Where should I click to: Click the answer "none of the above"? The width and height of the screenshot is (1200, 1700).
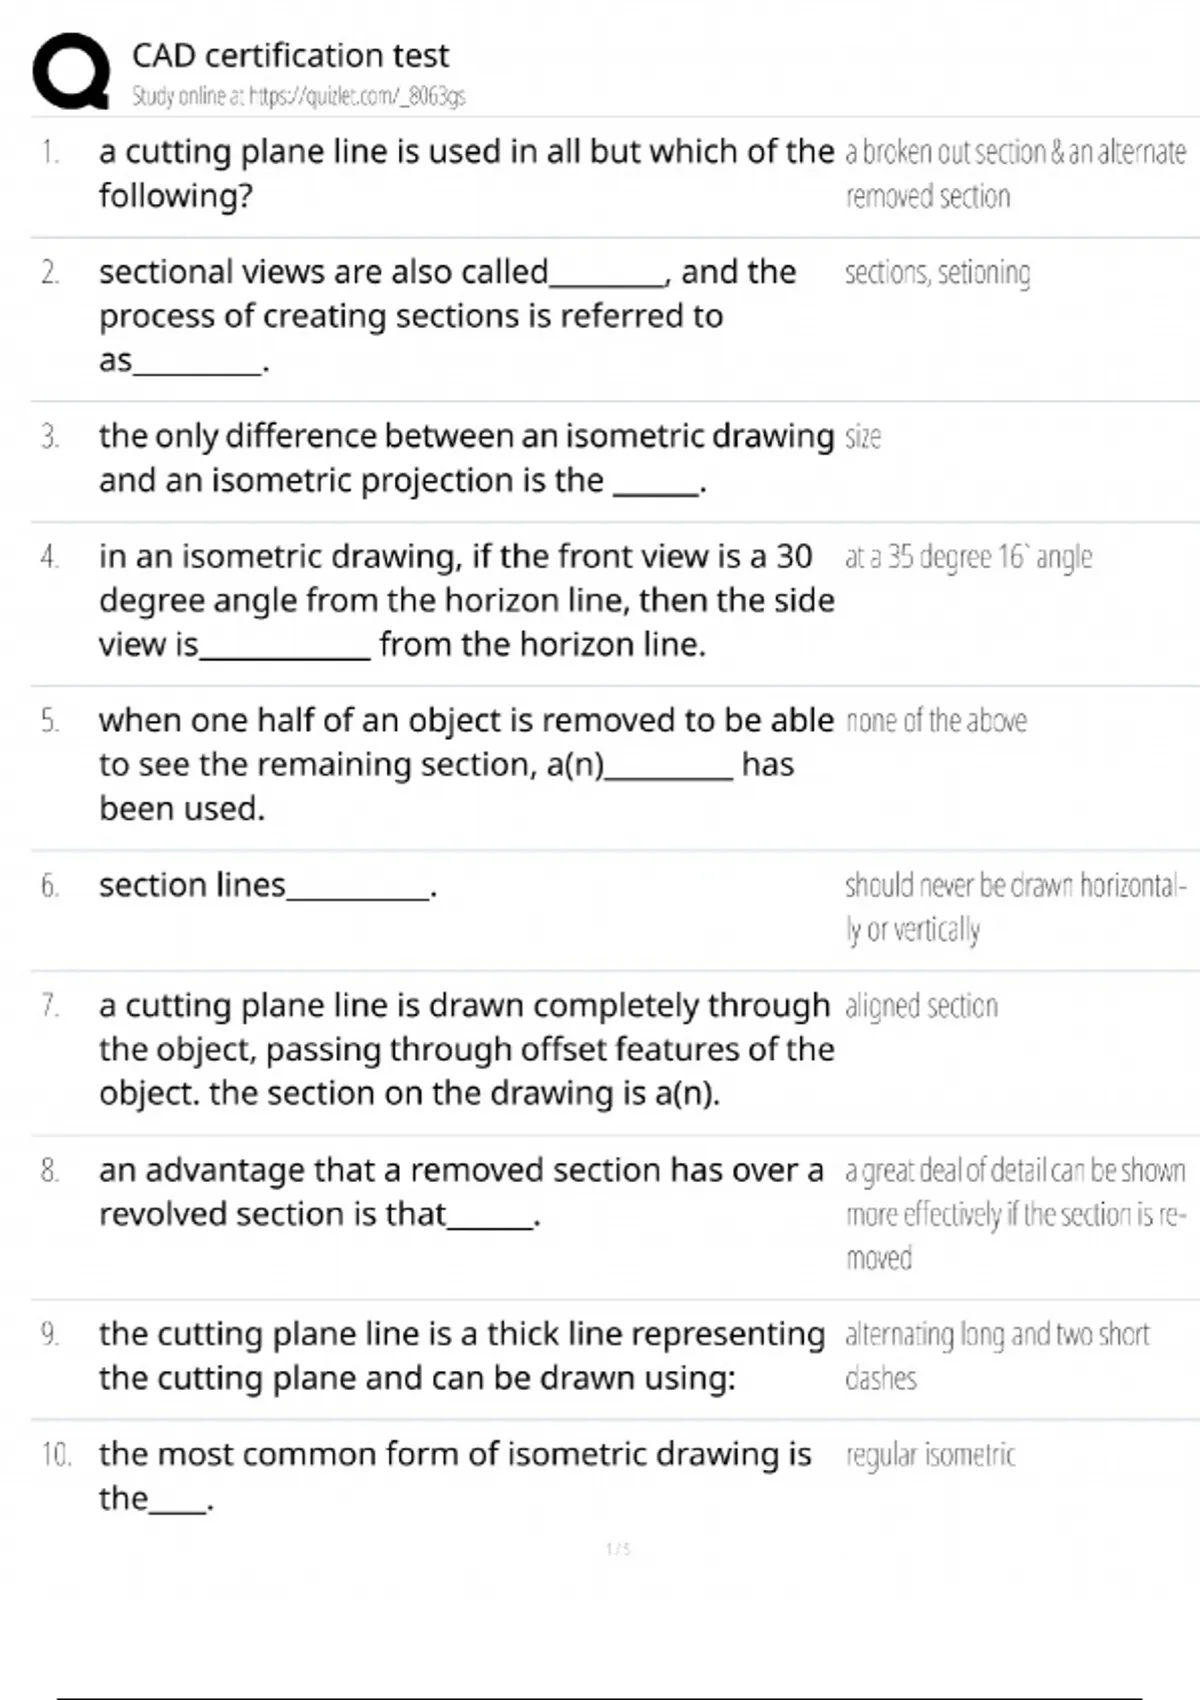tap(936, 721)
